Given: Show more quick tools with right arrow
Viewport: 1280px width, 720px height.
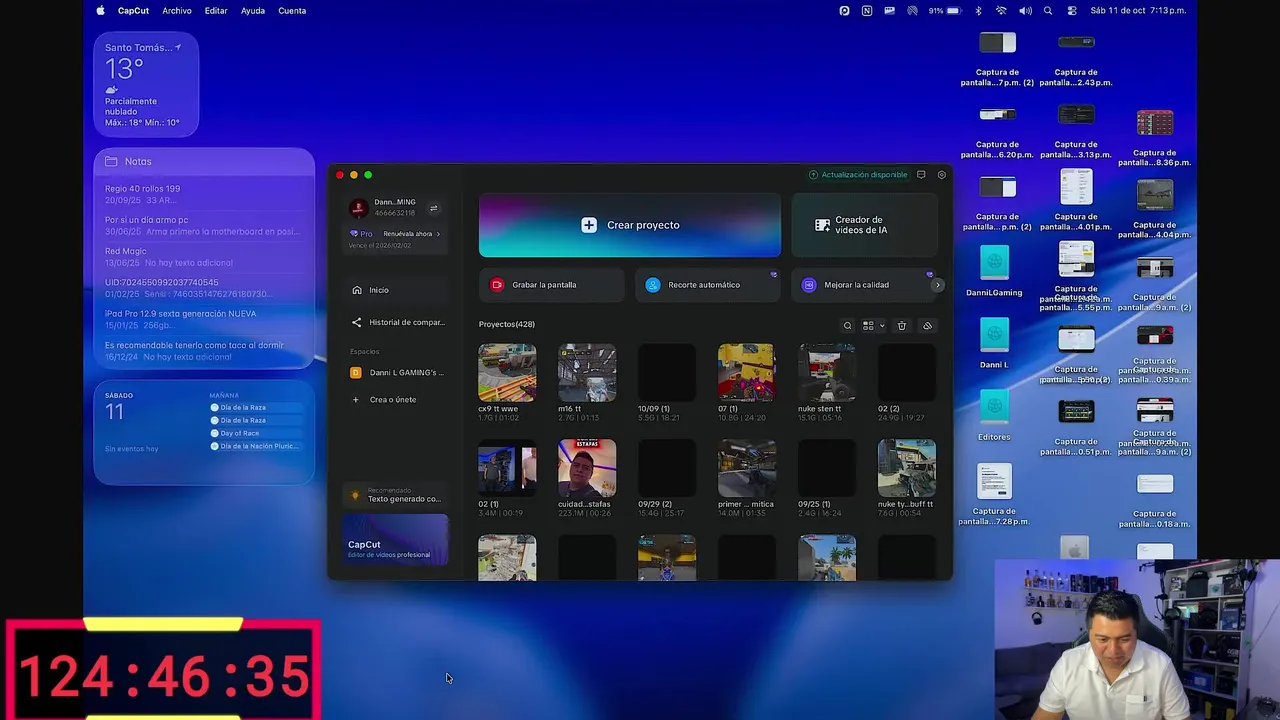Looking at the screenshot, I should point(938,285).
